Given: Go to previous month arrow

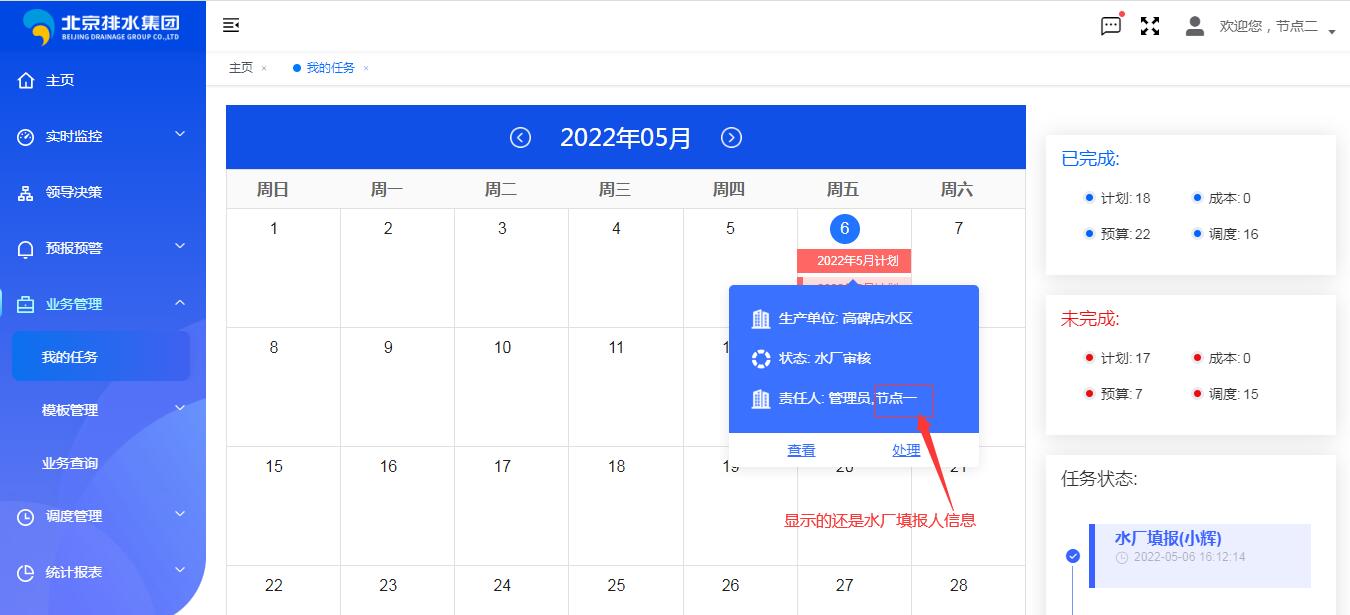Looking at the screenshot, I should coord(520,138).
